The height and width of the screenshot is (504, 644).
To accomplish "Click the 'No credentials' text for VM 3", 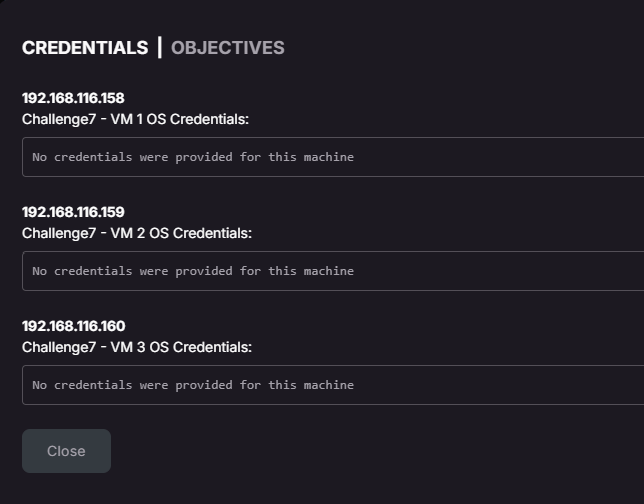I will click(193, 385).
